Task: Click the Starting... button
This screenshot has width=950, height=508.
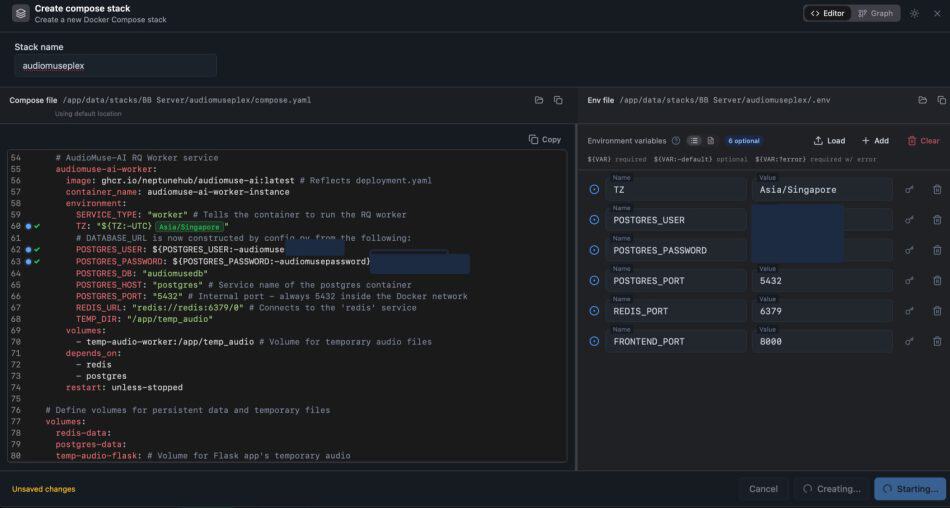Action: 910,489
